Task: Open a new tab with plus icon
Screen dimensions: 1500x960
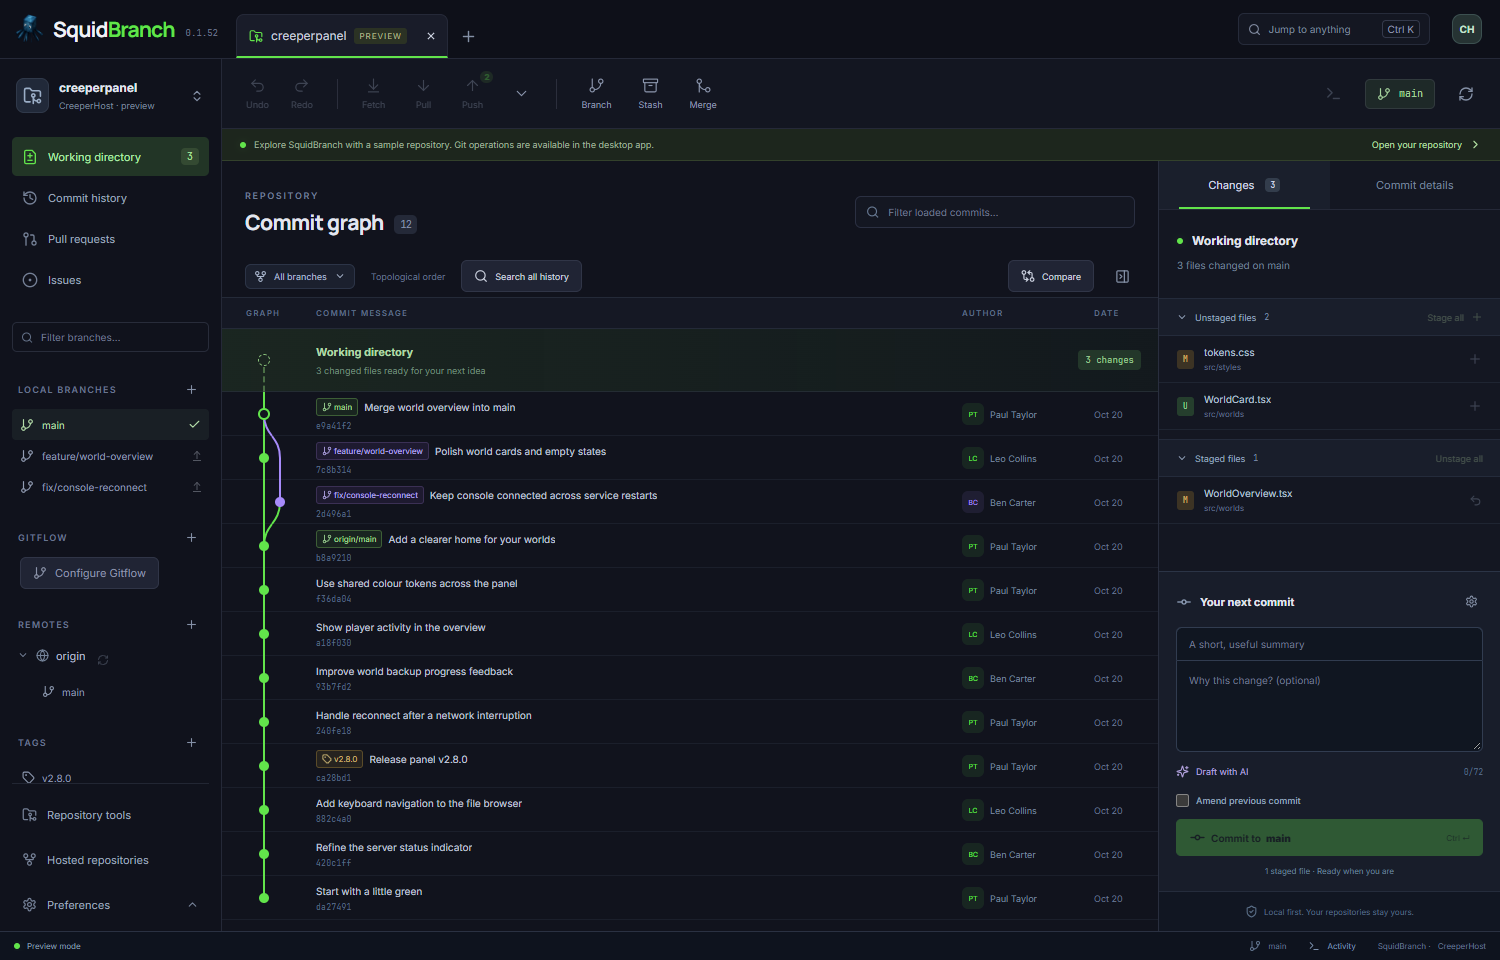Action: (468, 37)
